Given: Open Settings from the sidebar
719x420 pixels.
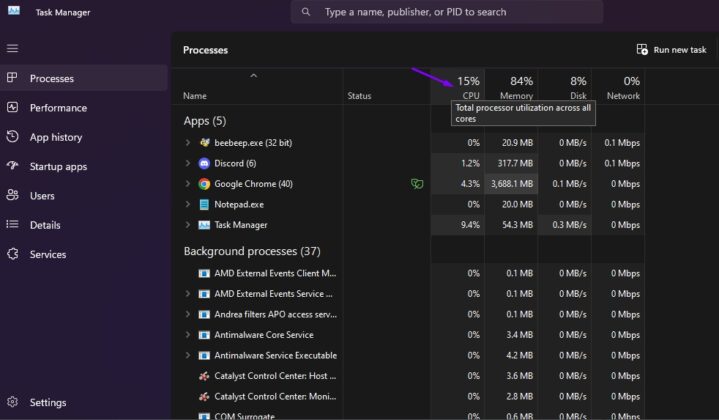Looking at the screenshot, I should [84, 402].
